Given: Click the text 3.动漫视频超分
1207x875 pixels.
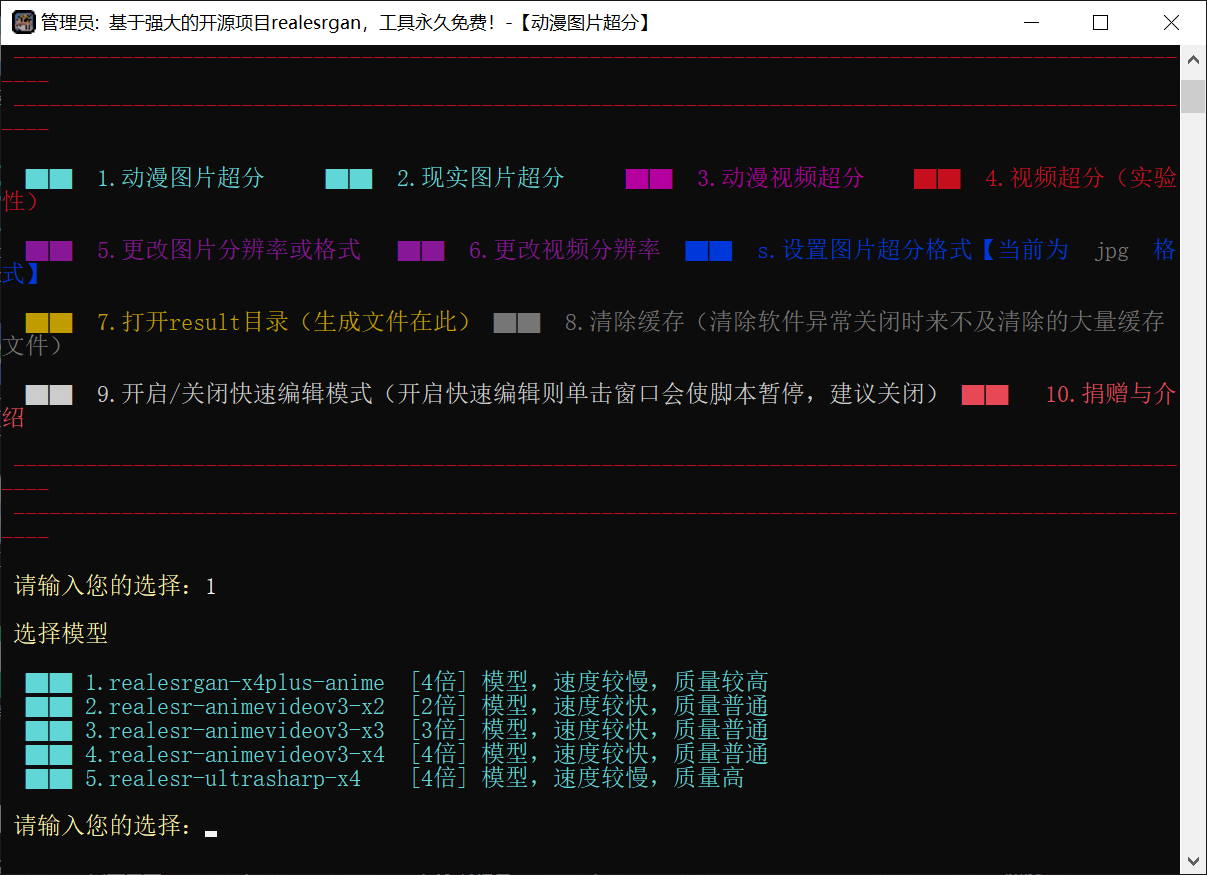Looking at the screenshot, I should click(781, 179).
